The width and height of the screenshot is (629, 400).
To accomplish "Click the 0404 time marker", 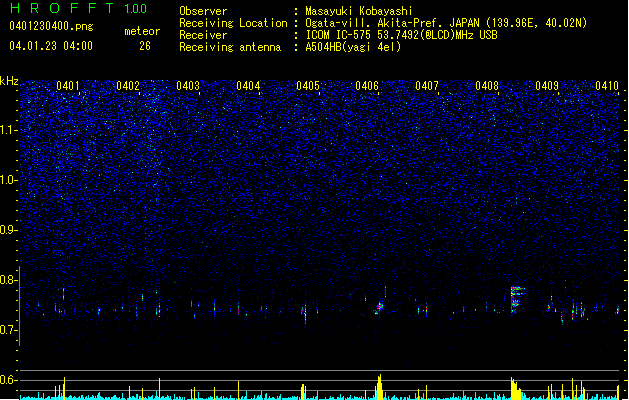I will (248, 86).
